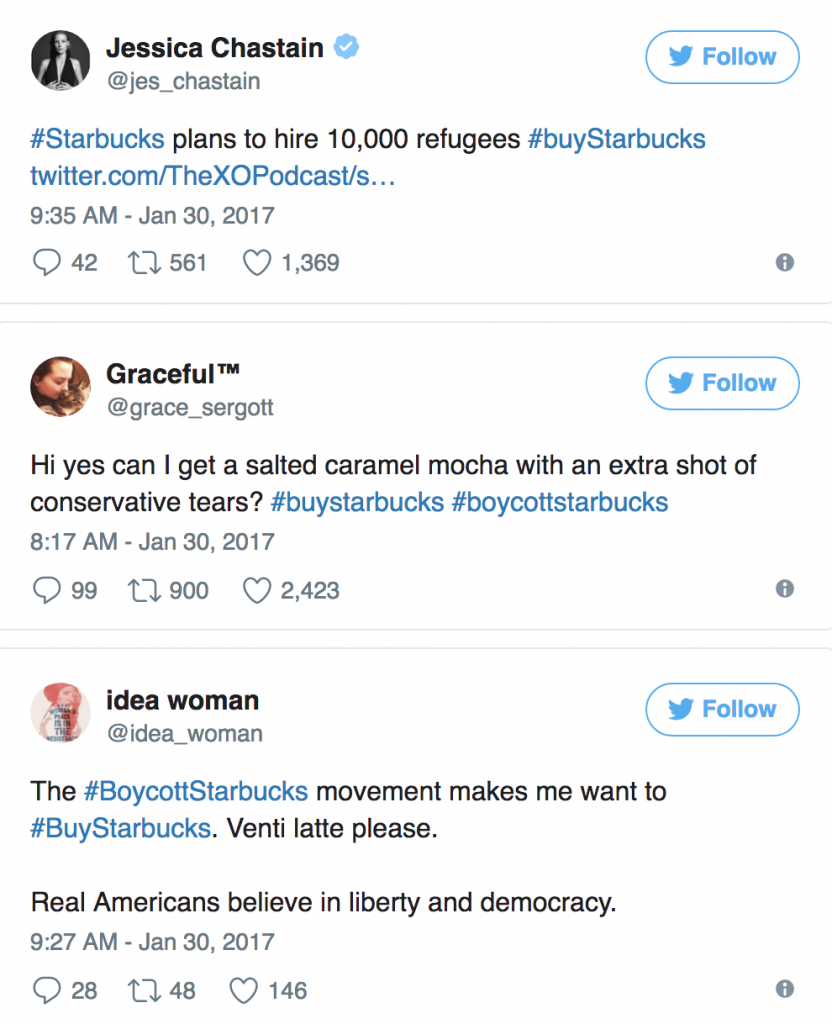Like Jessica Chastain's tweet
This screenshot has height=1024, width=832.
(258, 263)
